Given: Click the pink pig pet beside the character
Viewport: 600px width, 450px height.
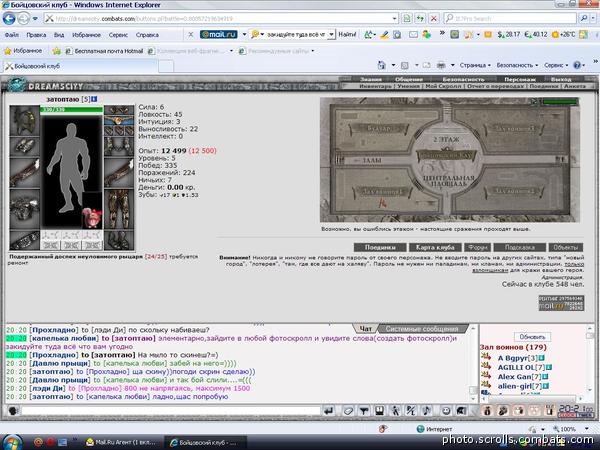Looking at the screenshot, I should pyautogui.click(x=92, y=217).
